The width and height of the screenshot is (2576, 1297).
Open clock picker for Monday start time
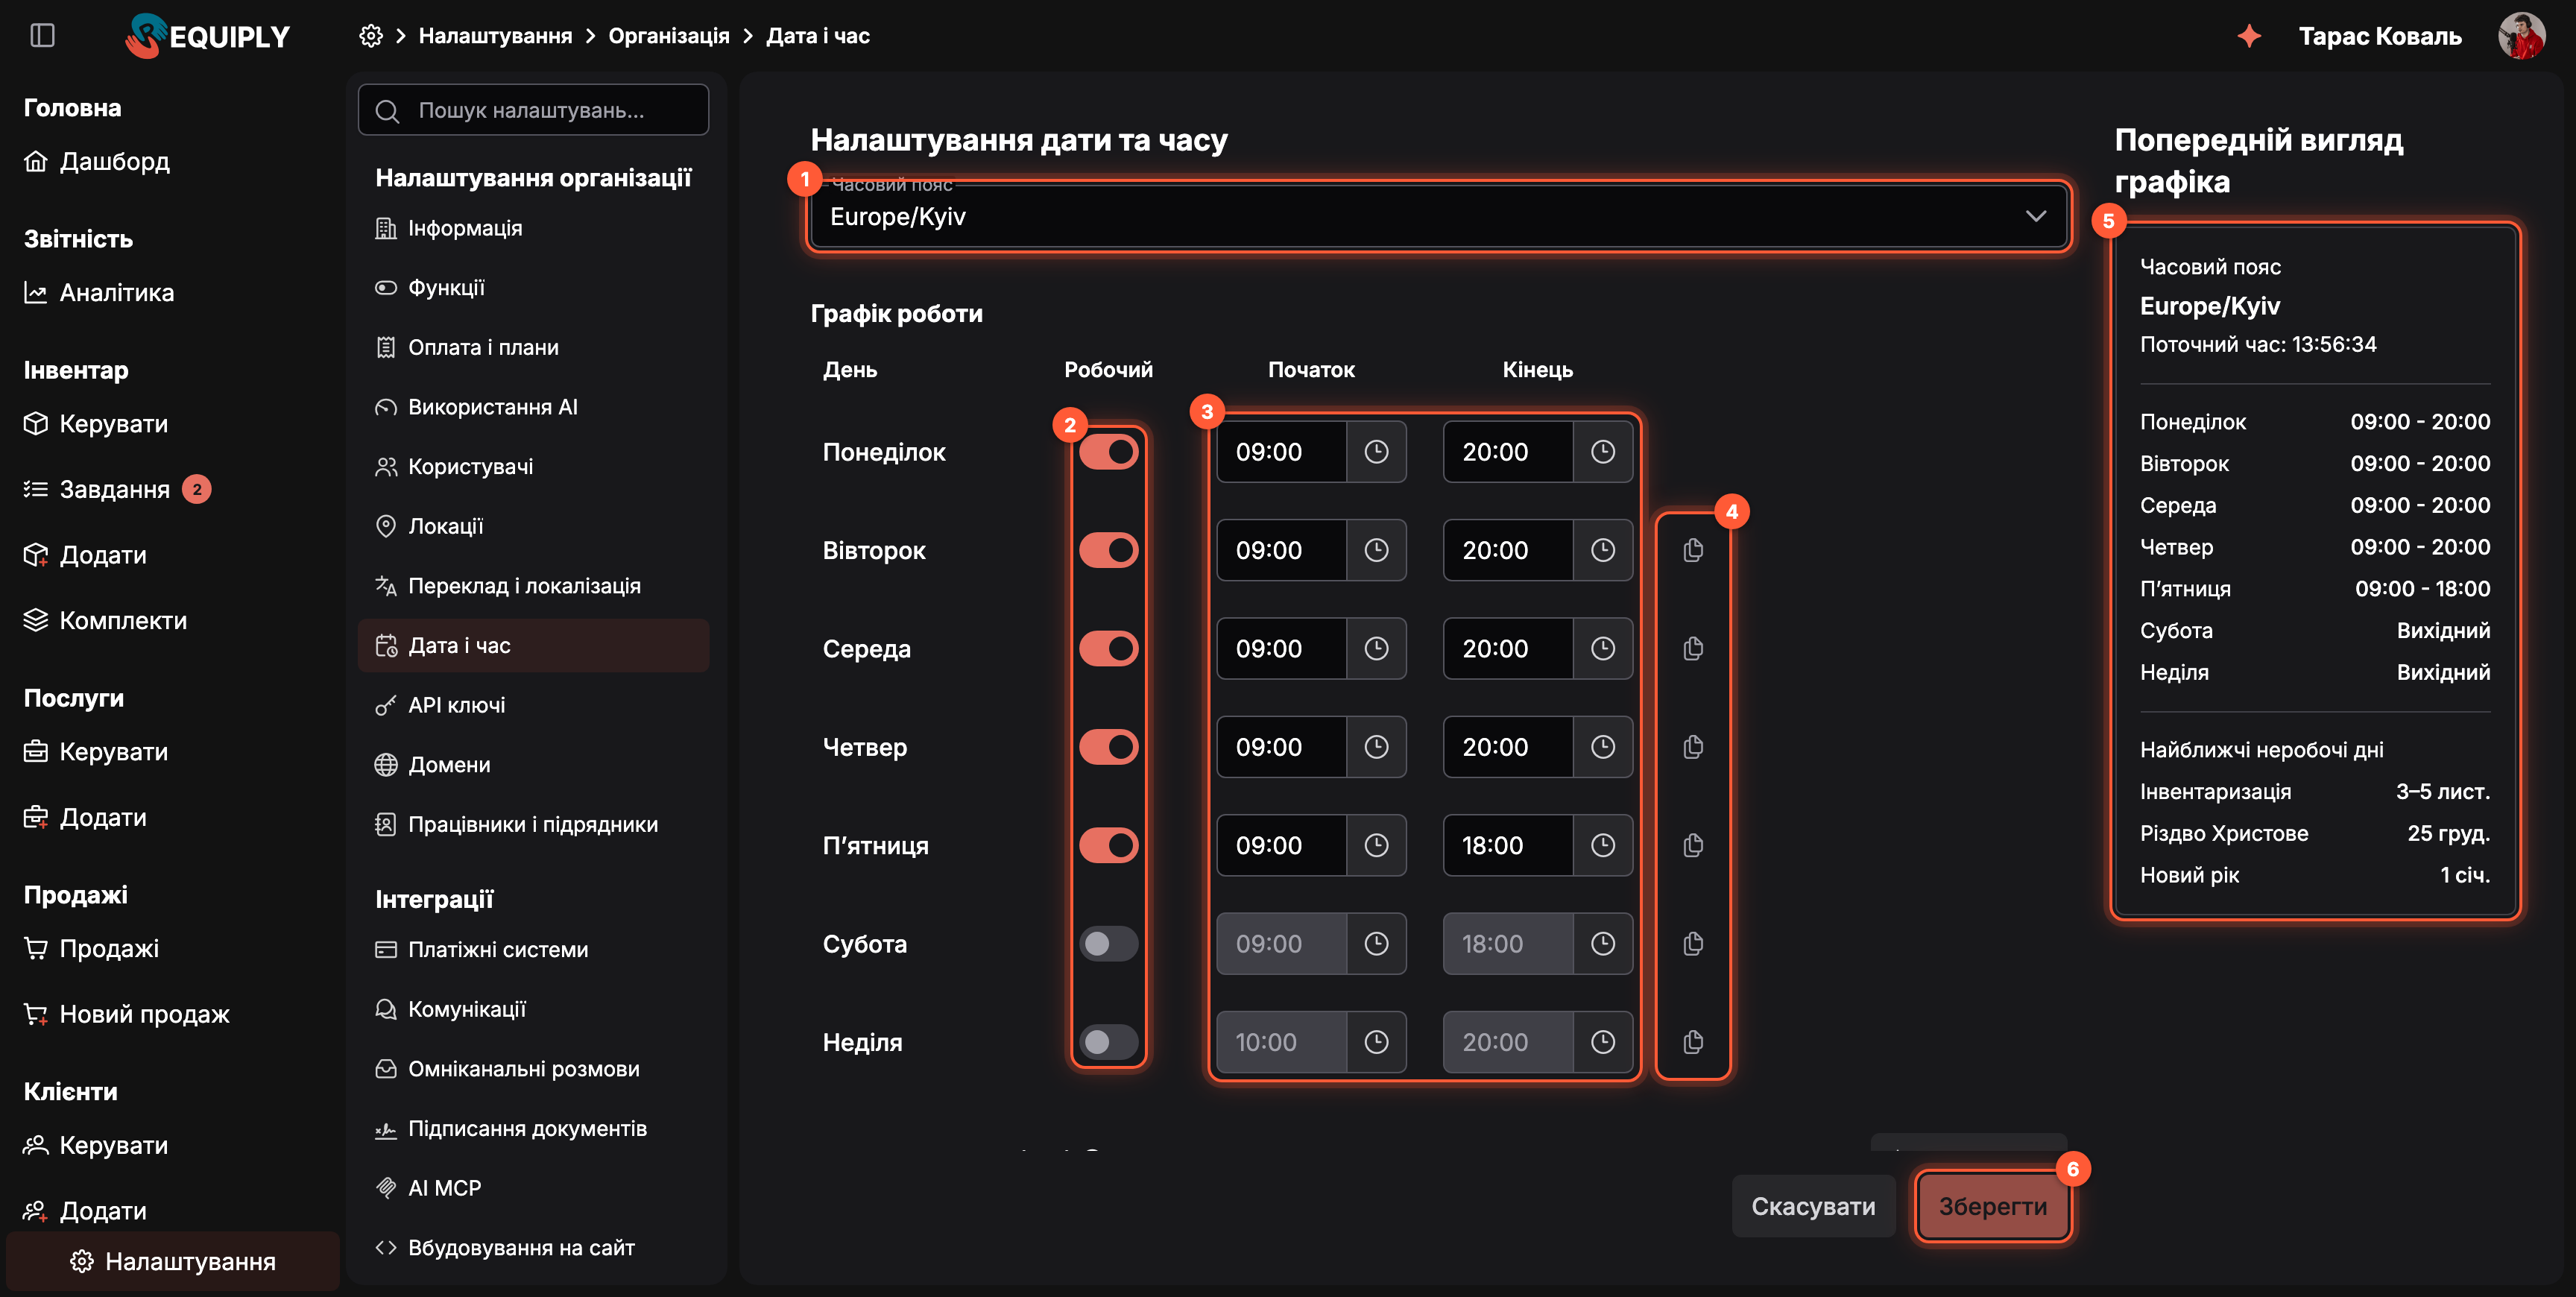pos(1376,452)
